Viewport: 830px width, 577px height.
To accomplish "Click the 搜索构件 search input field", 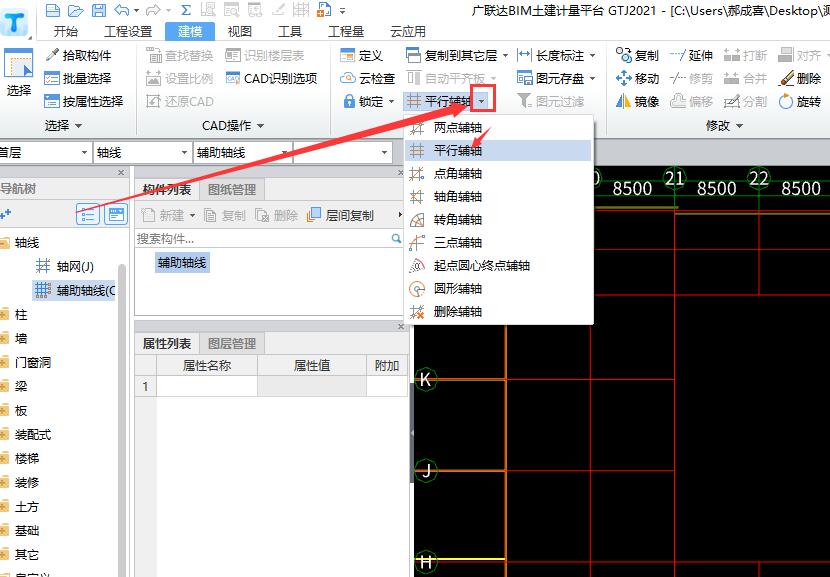I will [x=263, y=239].
